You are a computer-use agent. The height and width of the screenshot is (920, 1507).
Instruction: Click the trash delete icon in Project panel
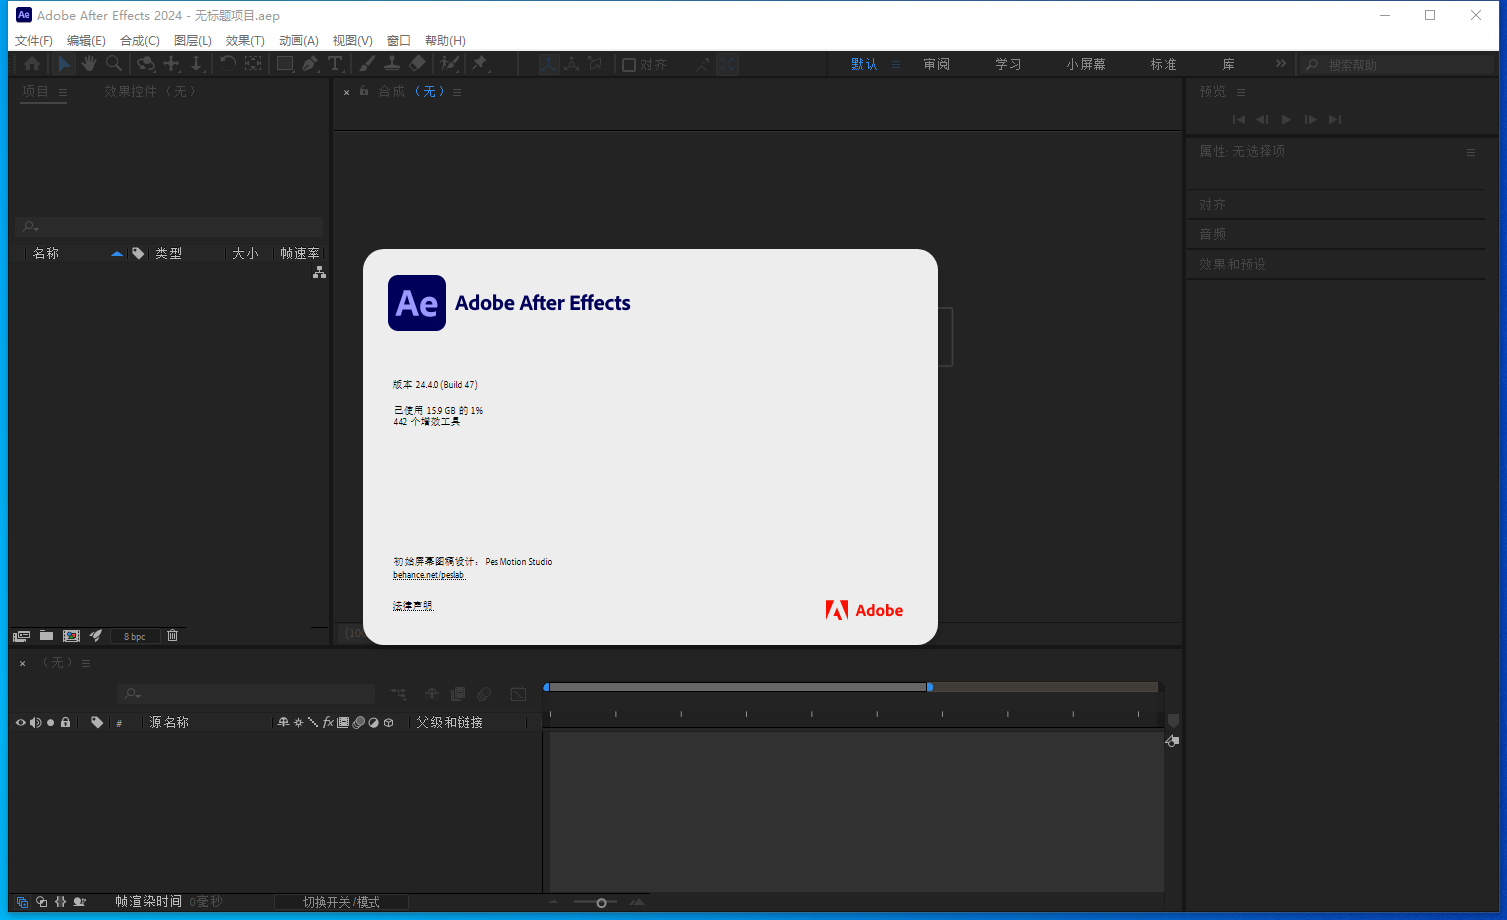point(172,636)
